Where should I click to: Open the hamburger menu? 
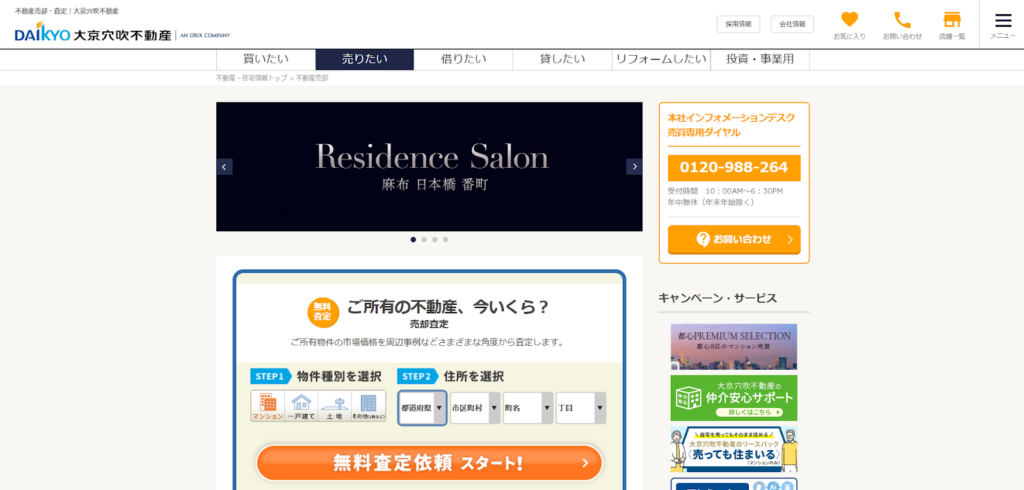click(1002, 25)
